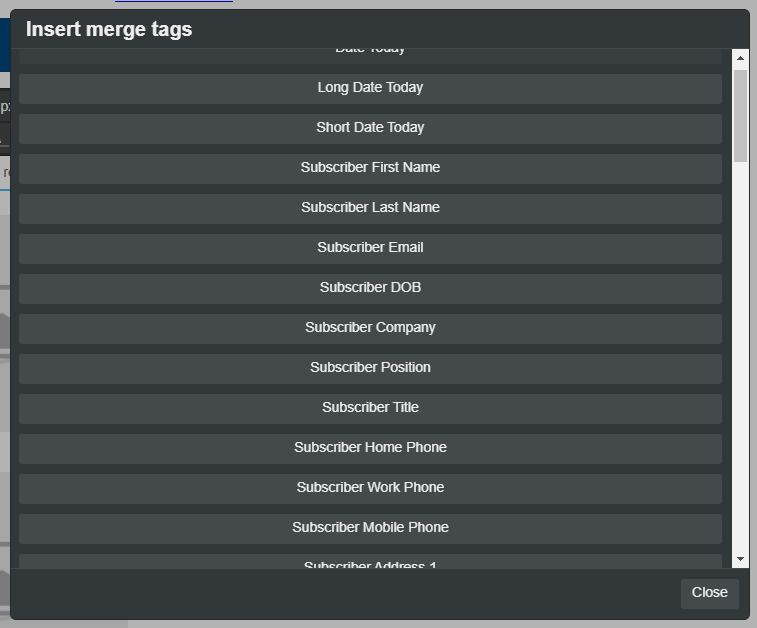This screenshot has width=757, height=628.
Task: Select the Subscriber Position tag
Action: 370,368
